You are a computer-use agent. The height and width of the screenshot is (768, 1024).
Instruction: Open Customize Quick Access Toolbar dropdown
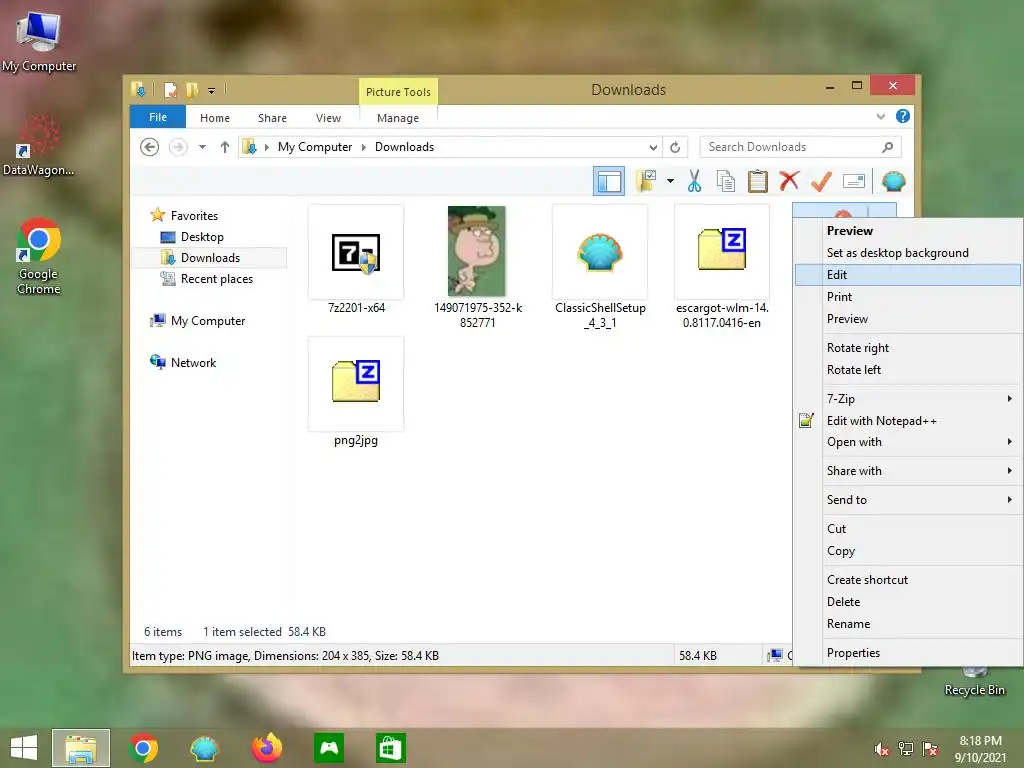(x=212, y=90)
